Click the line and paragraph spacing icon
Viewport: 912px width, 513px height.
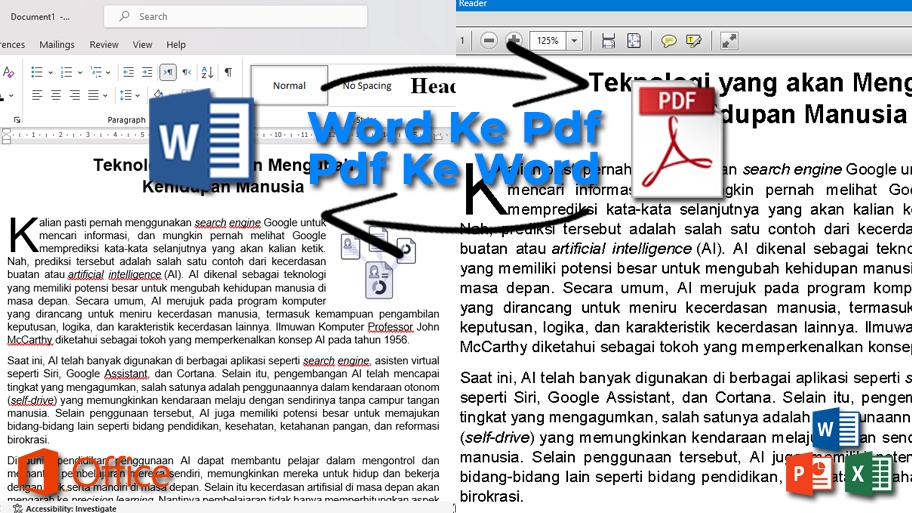click(x=126, y=95)
